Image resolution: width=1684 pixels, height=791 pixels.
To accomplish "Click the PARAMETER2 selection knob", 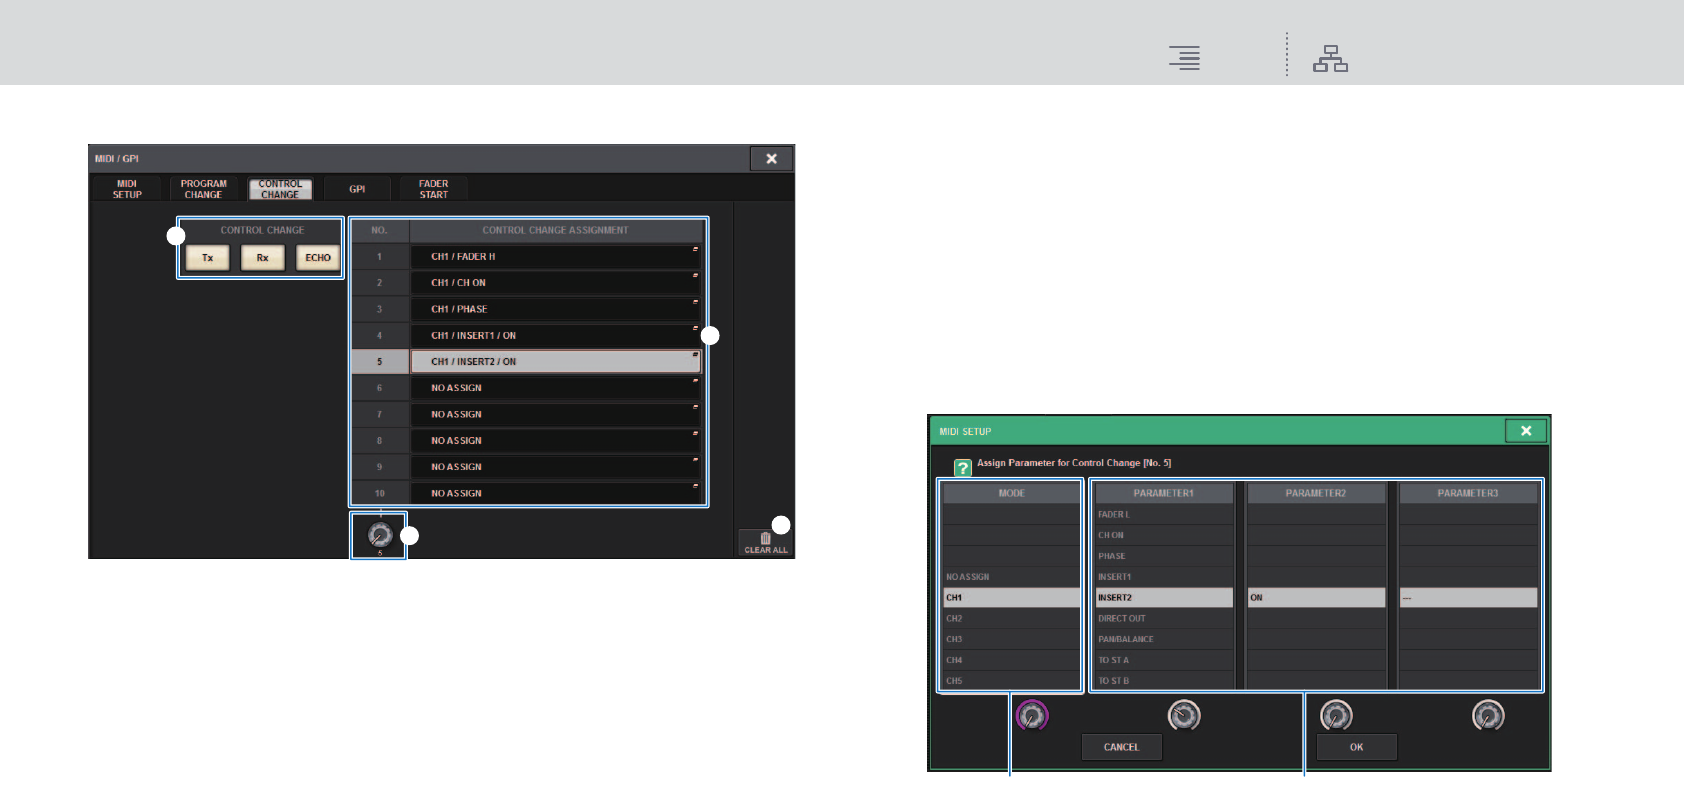I will 1336,715.
